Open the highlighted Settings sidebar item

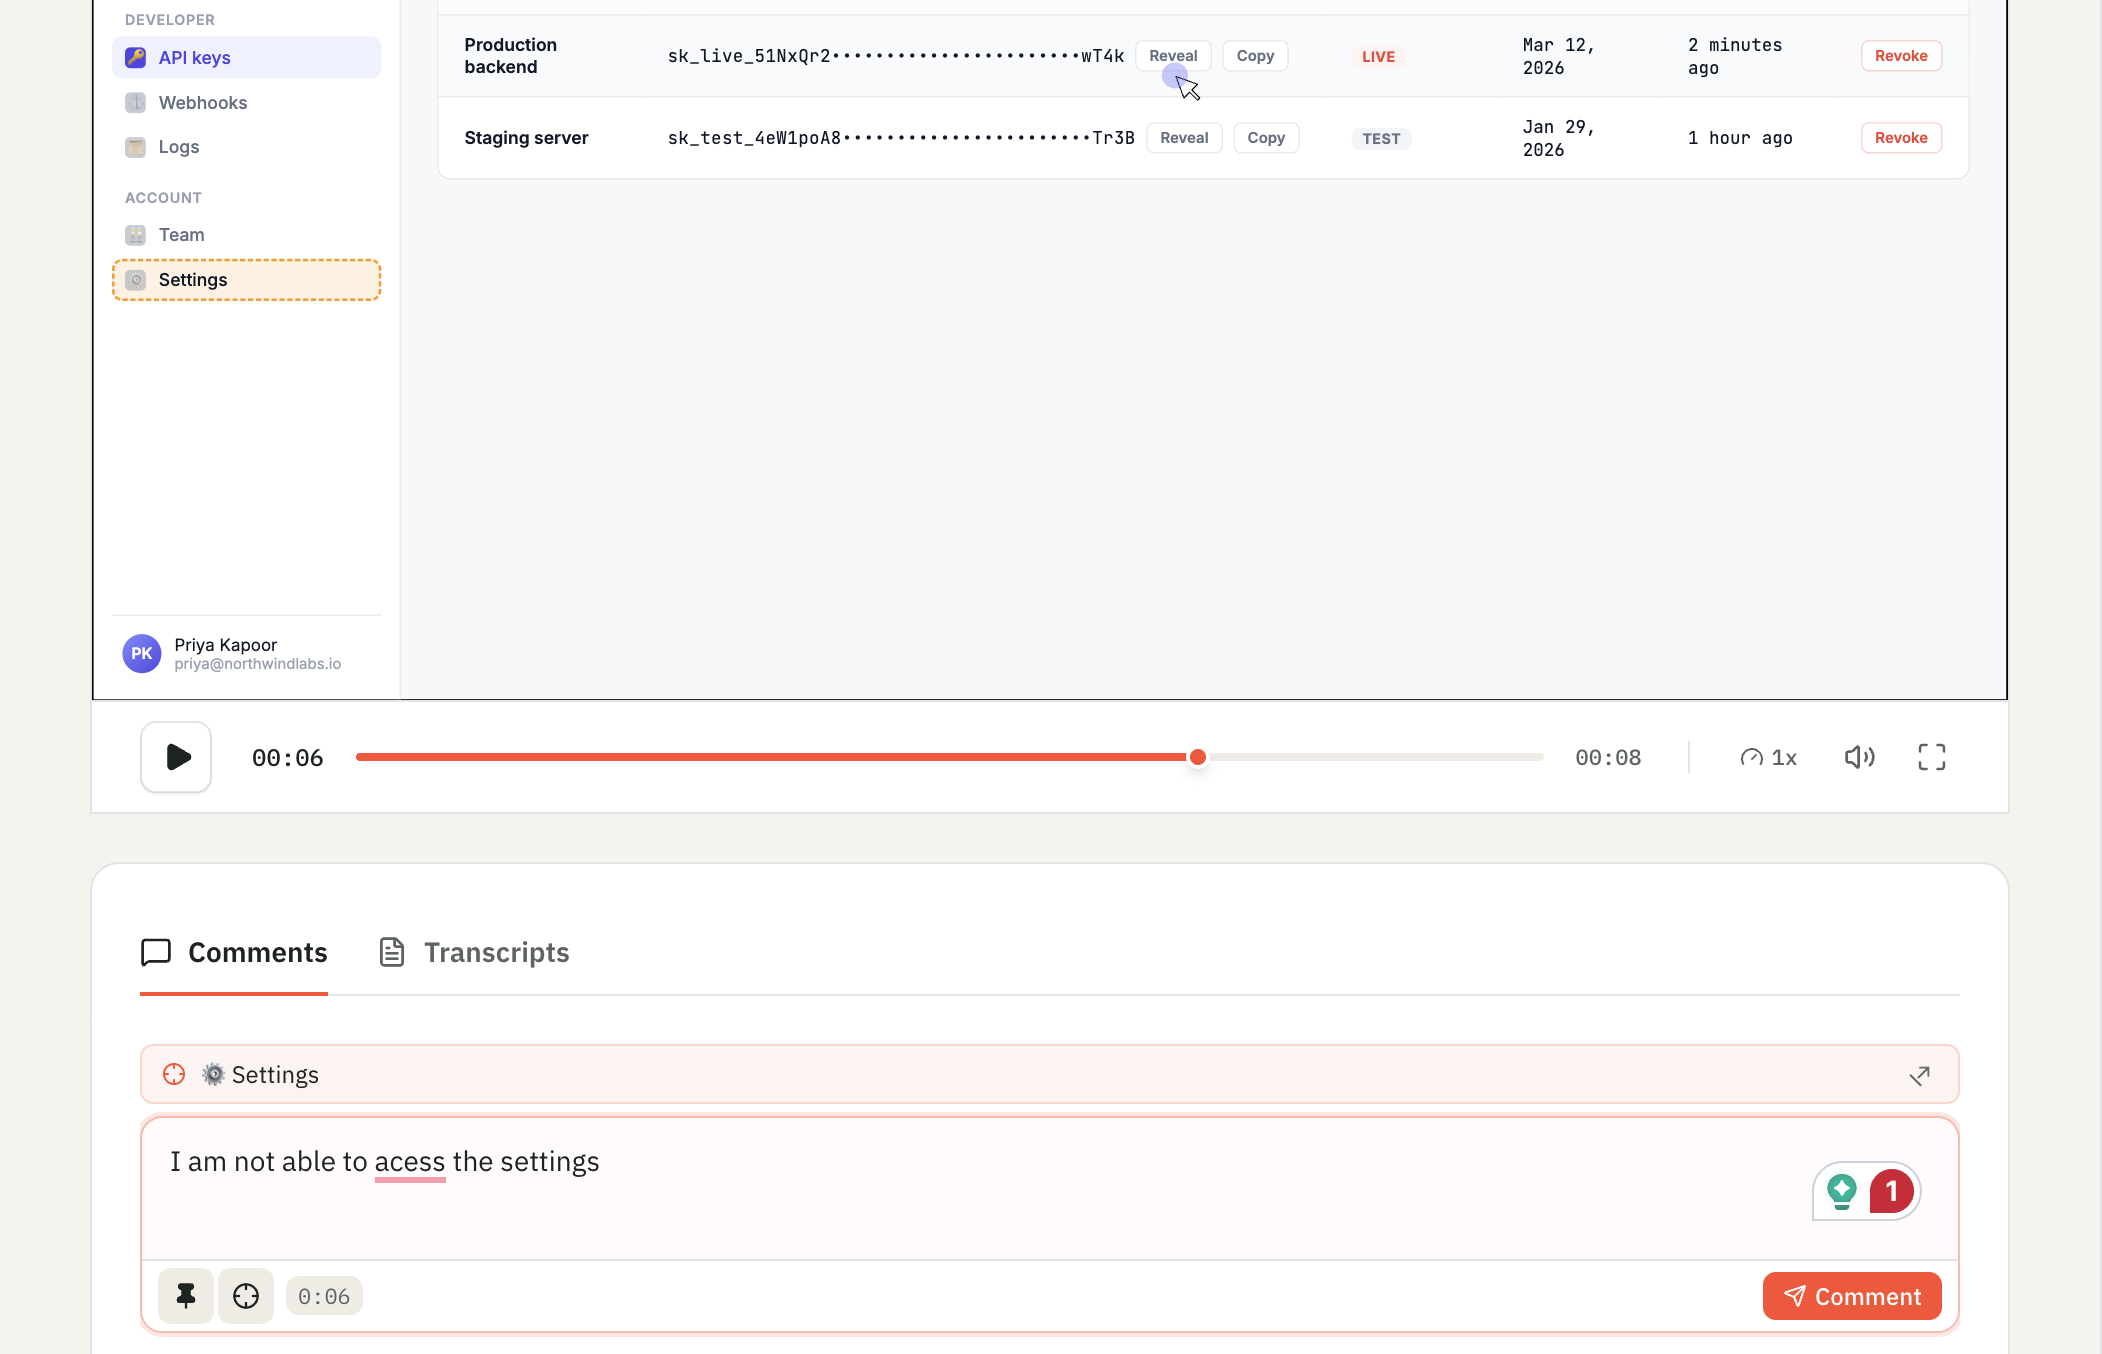click(246, 280)
